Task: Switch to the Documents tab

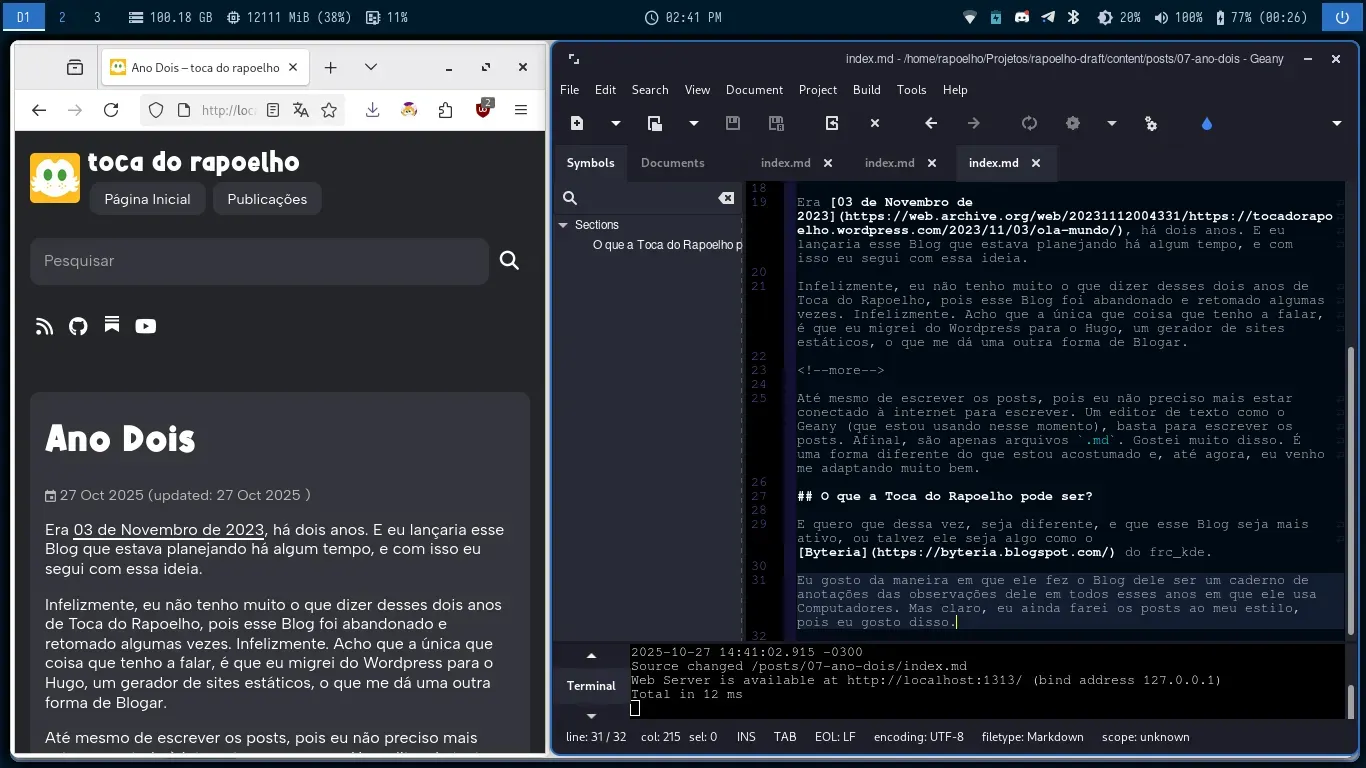Action: tap(673, 163)
